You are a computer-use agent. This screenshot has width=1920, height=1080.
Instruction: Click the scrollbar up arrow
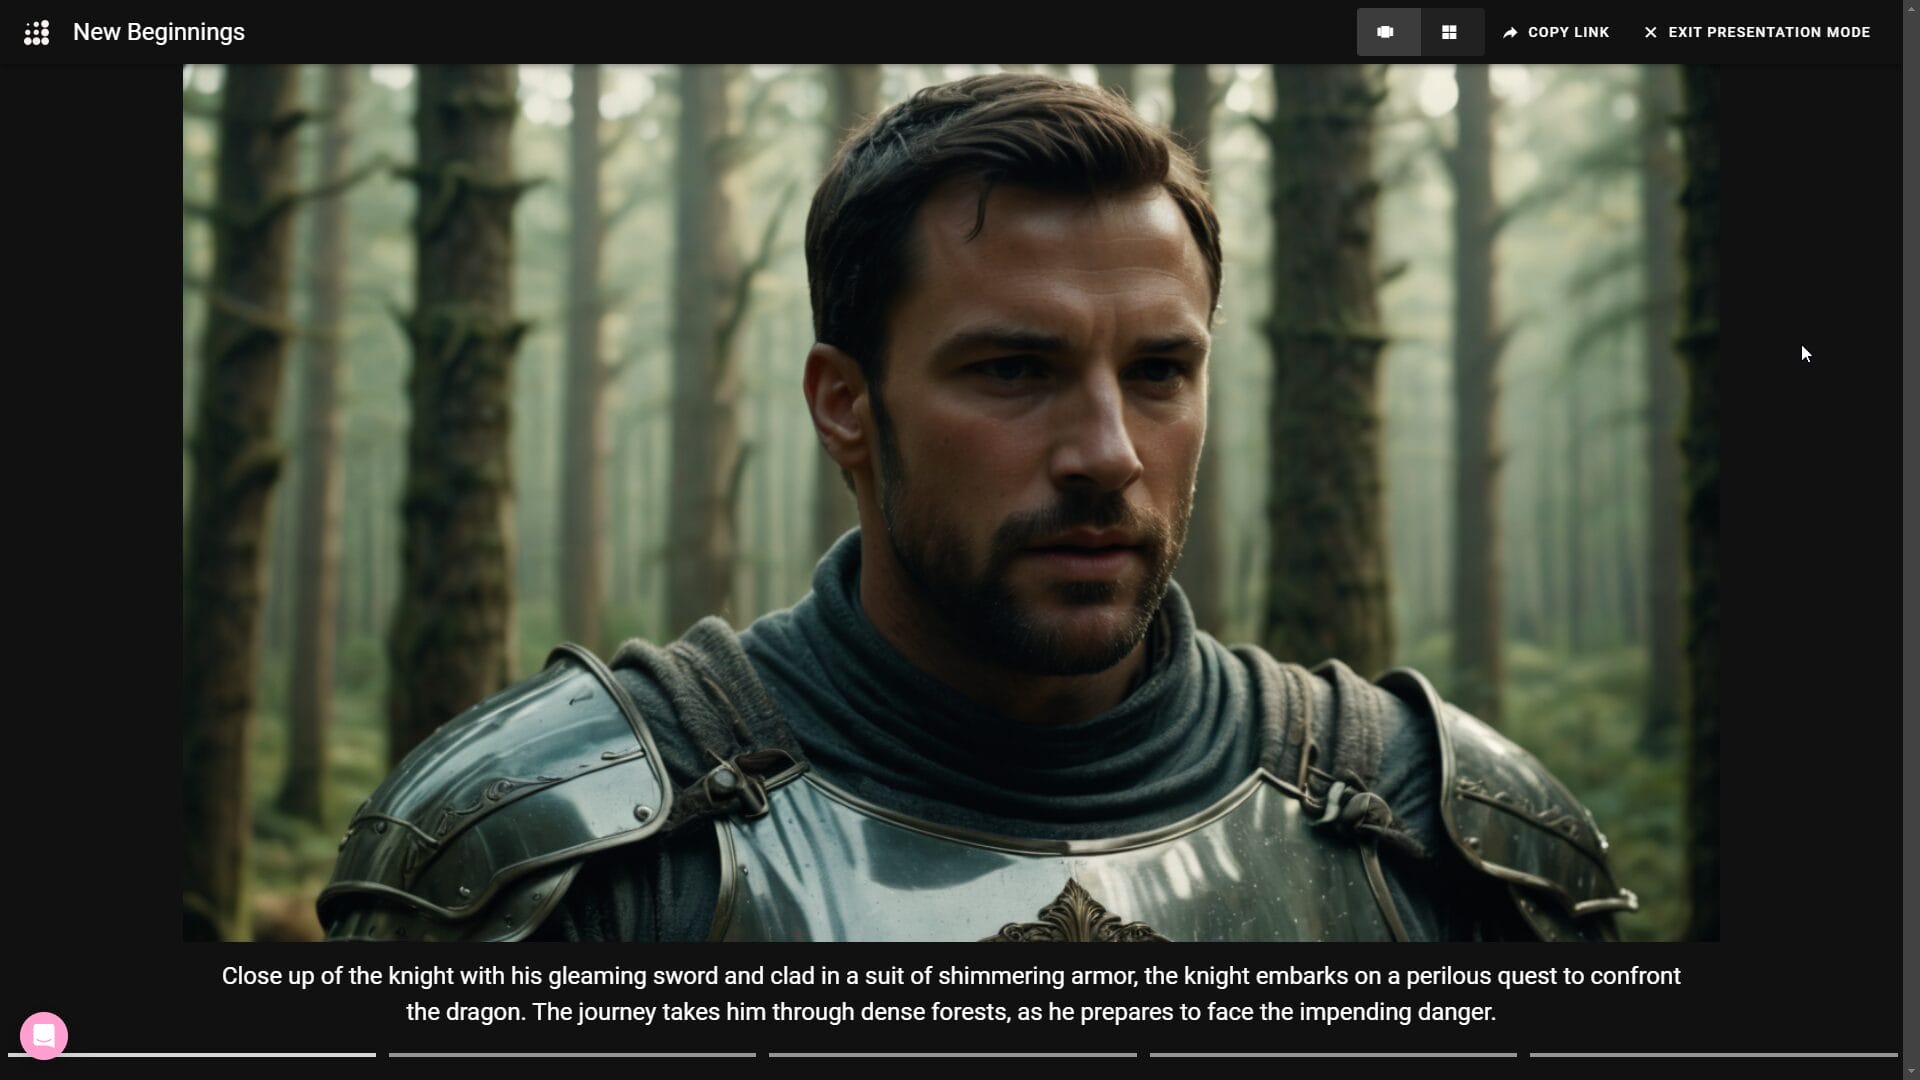point(1911,8)
